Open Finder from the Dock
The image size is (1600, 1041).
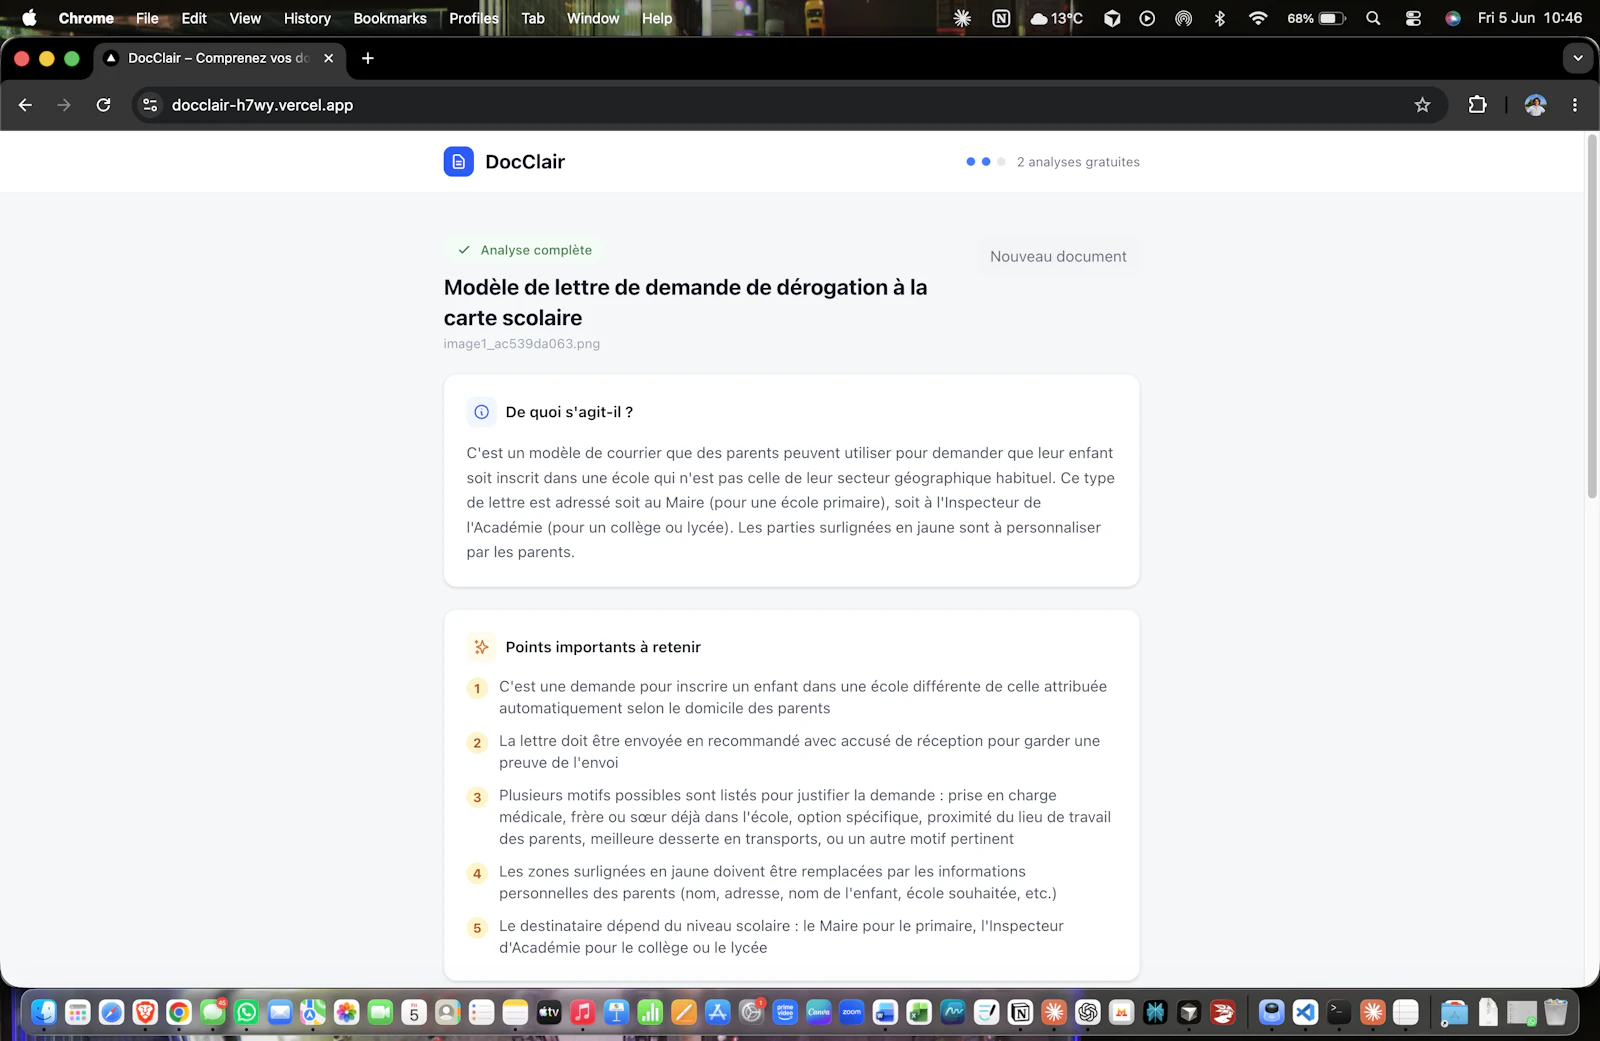[x=44, y=1012]
